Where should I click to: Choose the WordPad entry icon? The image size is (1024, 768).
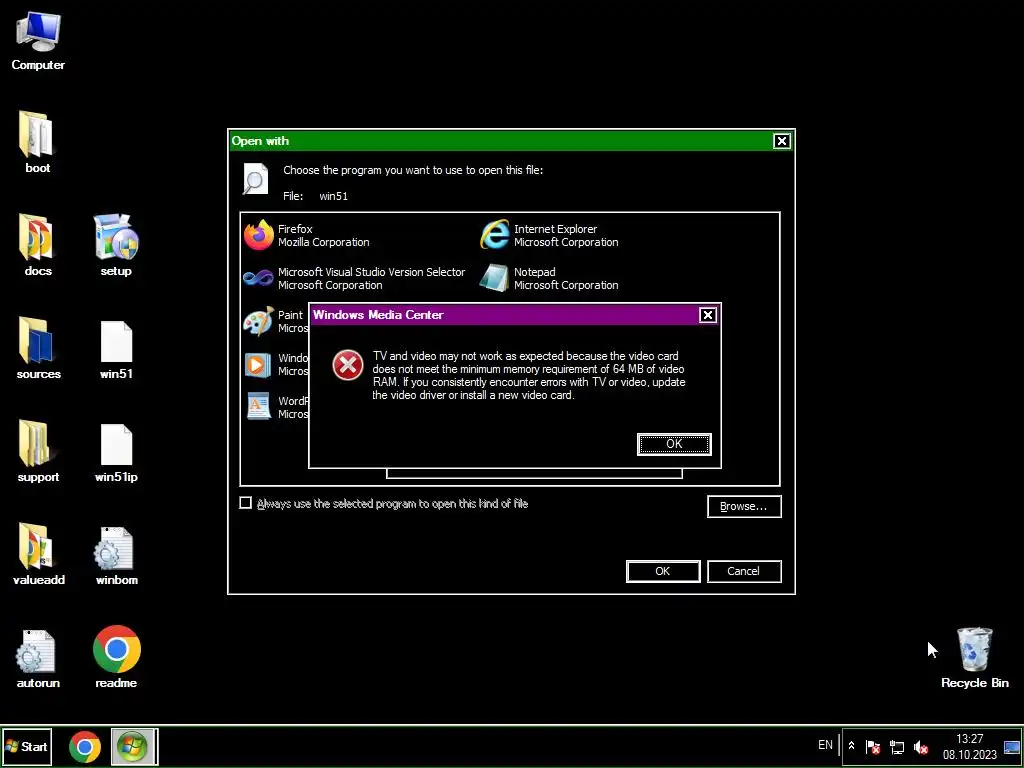[x=259, y=406]
